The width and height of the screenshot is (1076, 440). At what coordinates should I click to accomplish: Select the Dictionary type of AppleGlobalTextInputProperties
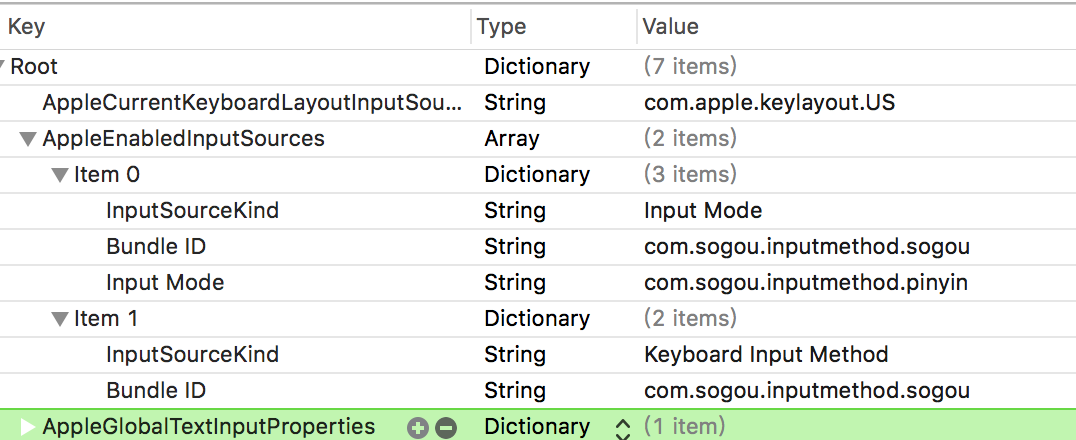[x=537, y=427]
